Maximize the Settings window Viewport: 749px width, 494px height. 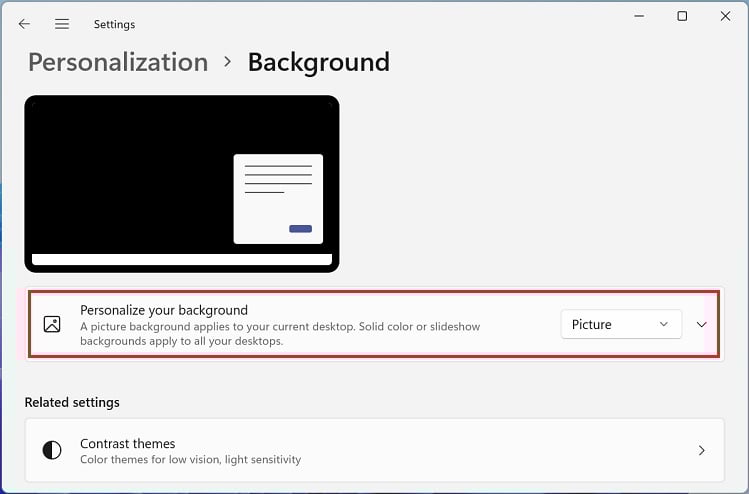coord(682,16)
